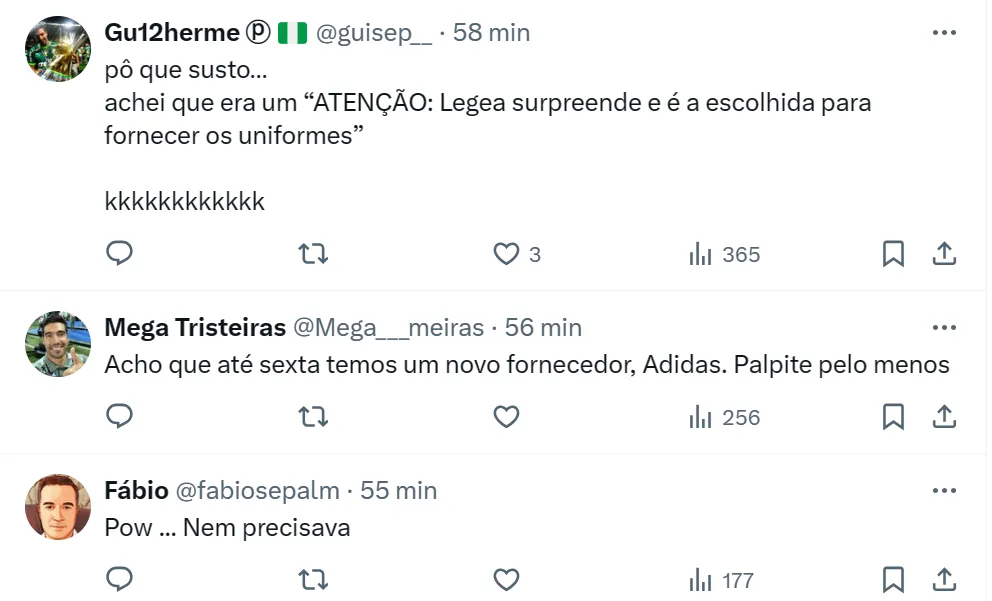Screen dimensions: 992x601
Task: Bookmark Mega Tristeiras' tweet
Action: tap(893, 416)
